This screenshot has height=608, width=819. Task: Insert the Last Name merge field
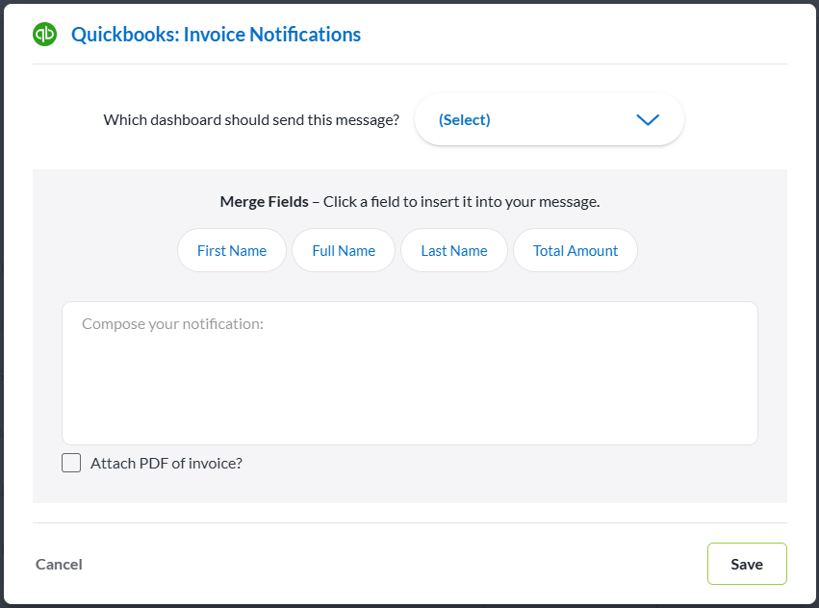[453, 250]
